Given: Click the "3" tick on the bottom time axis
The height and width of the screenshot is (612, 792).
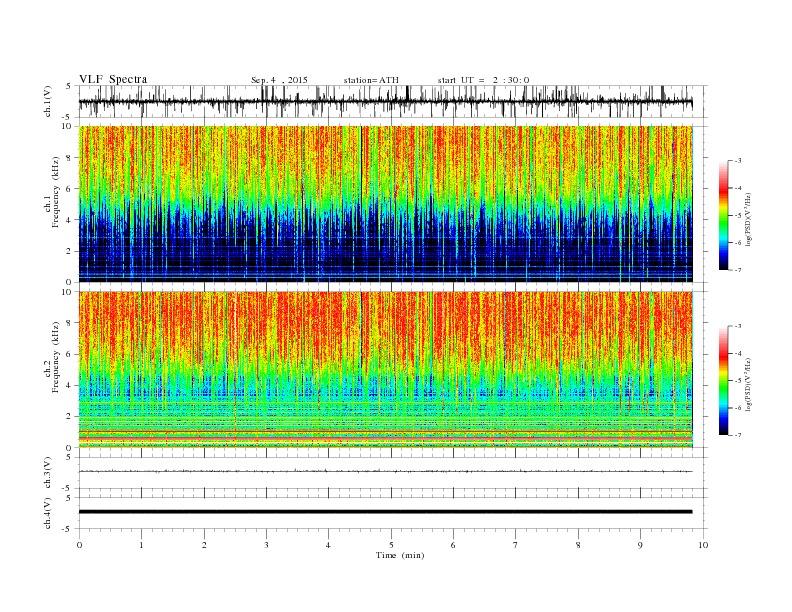Looking at the screenshot, I should click(x=266, y=545).
